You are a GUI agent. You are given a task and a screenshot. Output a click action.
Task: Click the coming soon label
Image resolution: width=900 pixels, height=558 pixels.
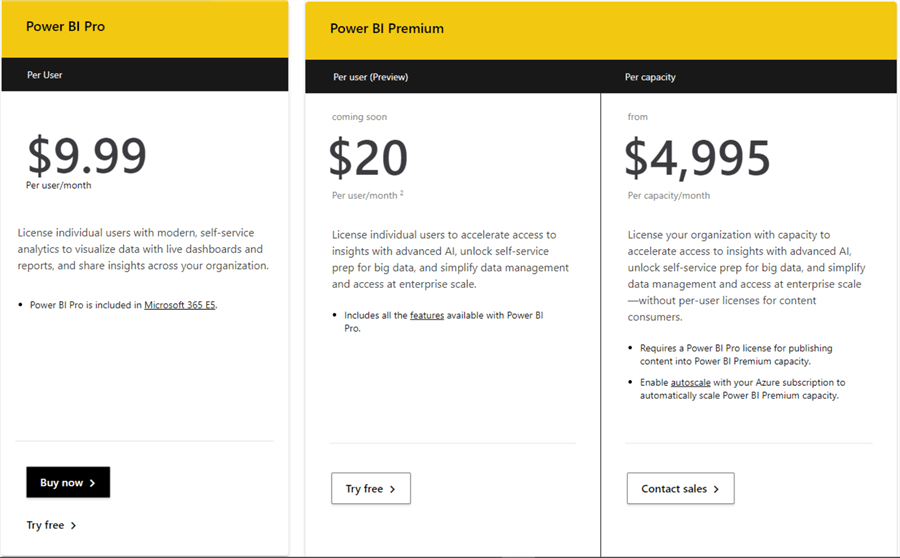pos(359,117)
